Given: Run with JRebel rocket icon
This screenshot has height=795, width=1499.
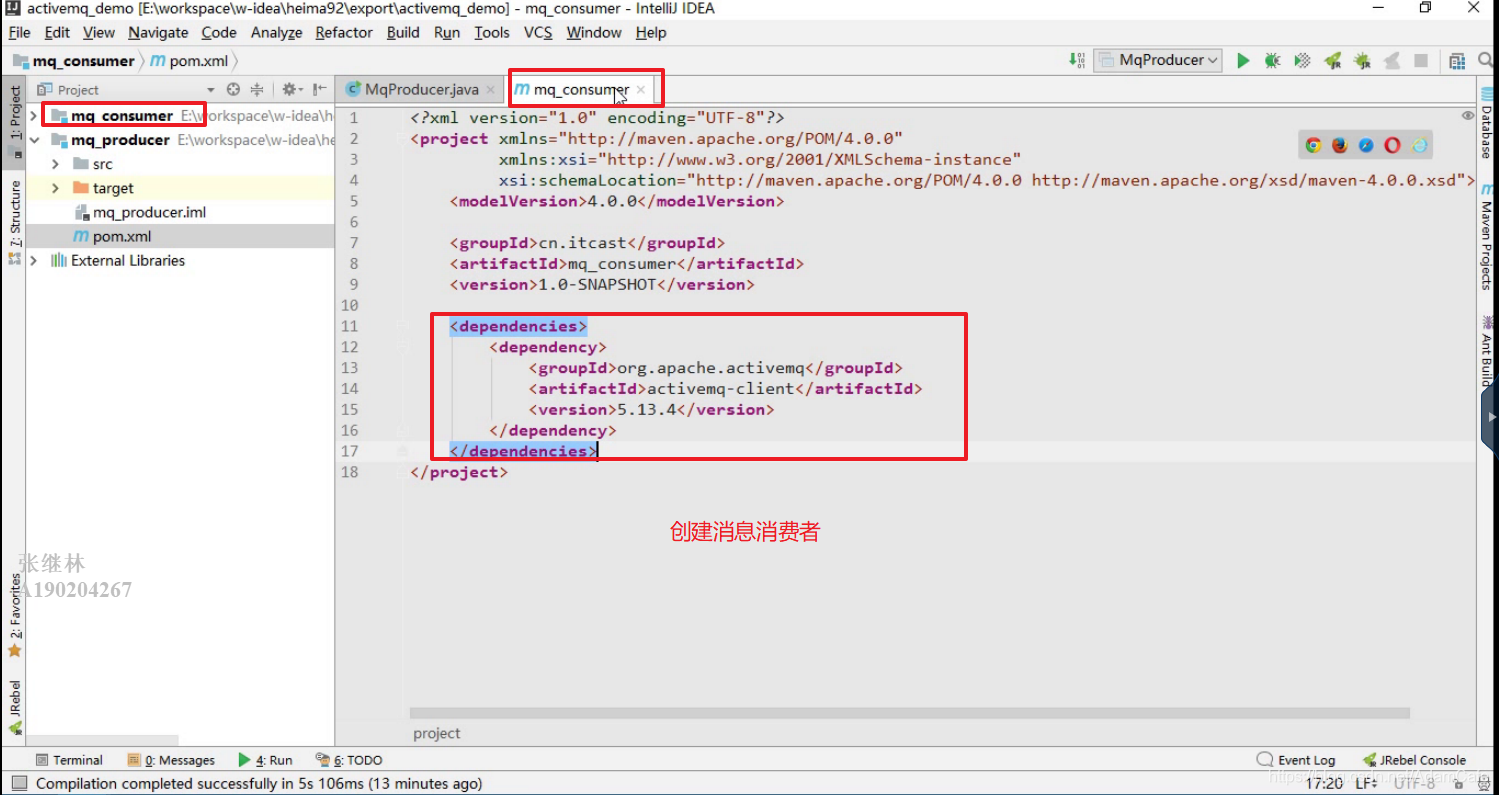Looking at the screenshot, I should pos(1332,61).
